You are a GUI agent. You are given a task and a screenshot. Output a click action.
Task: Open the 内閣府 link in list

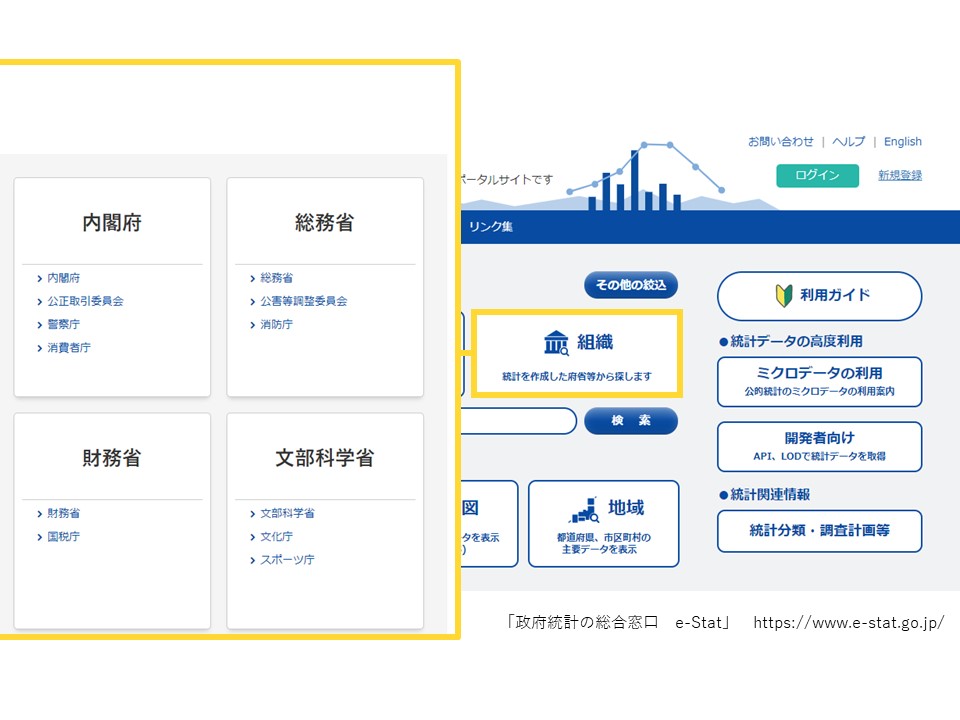click(x=64, y=278)
